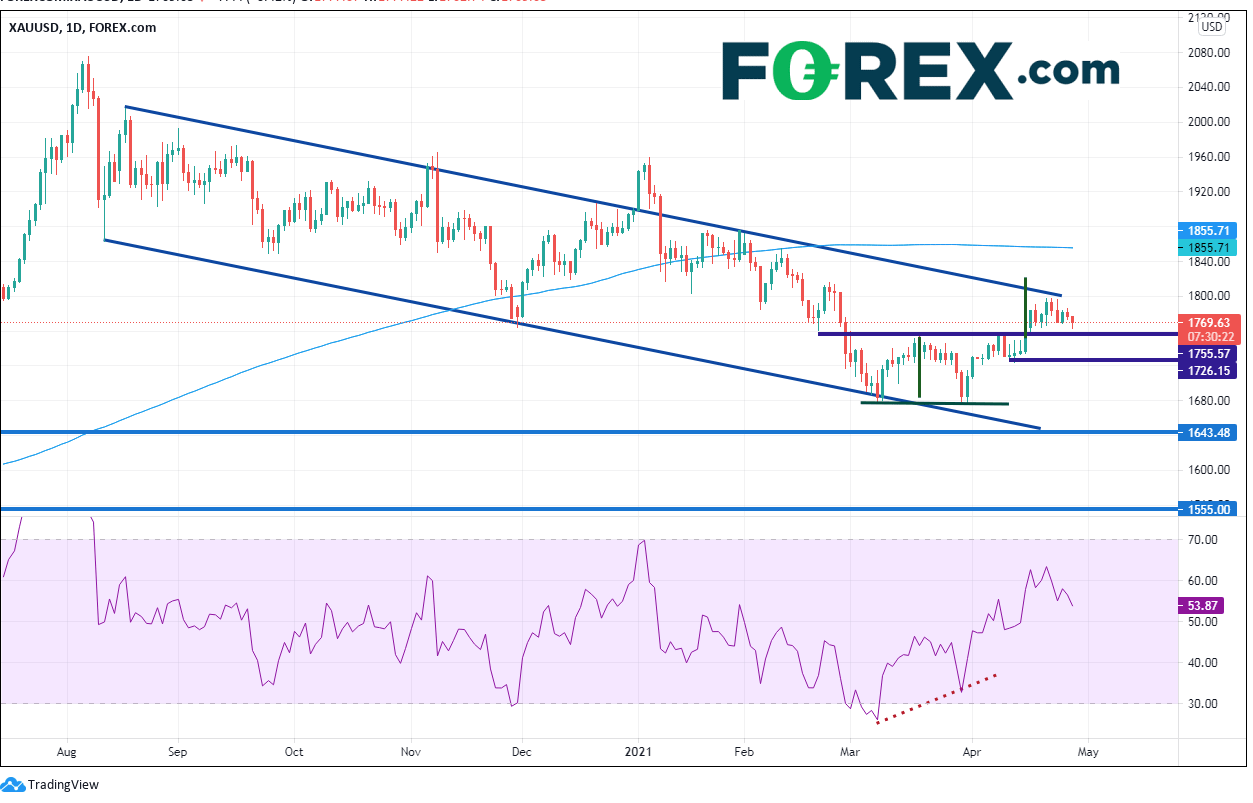Click the 1960.00 price axis label

1208,157
